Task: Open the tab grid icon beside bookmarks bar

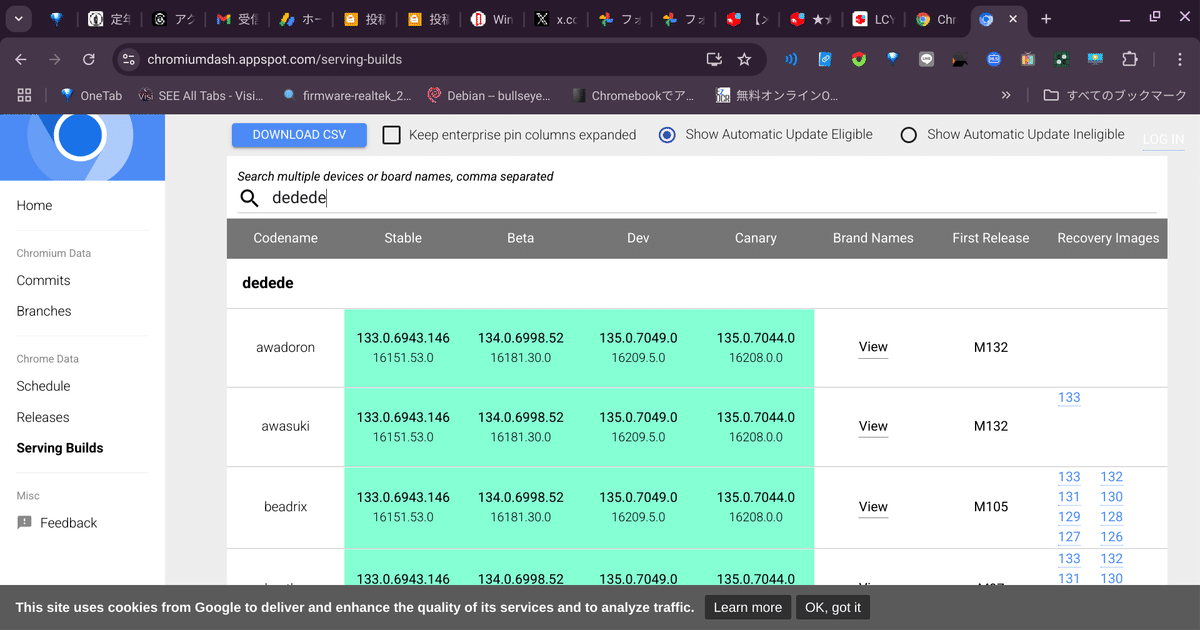Action: [24, 95]
